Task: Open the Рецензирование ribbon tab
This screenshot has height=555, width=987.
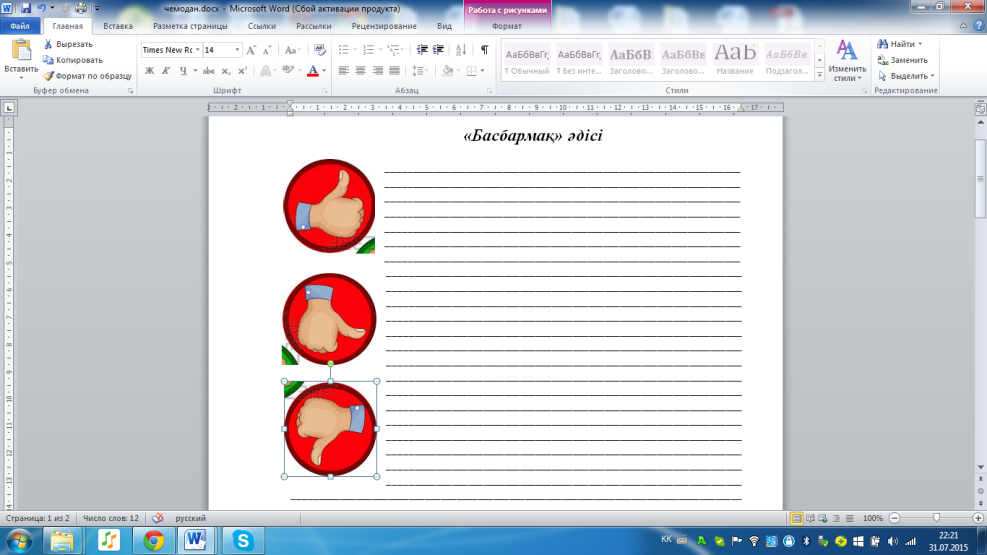Action: click(384, 26)
